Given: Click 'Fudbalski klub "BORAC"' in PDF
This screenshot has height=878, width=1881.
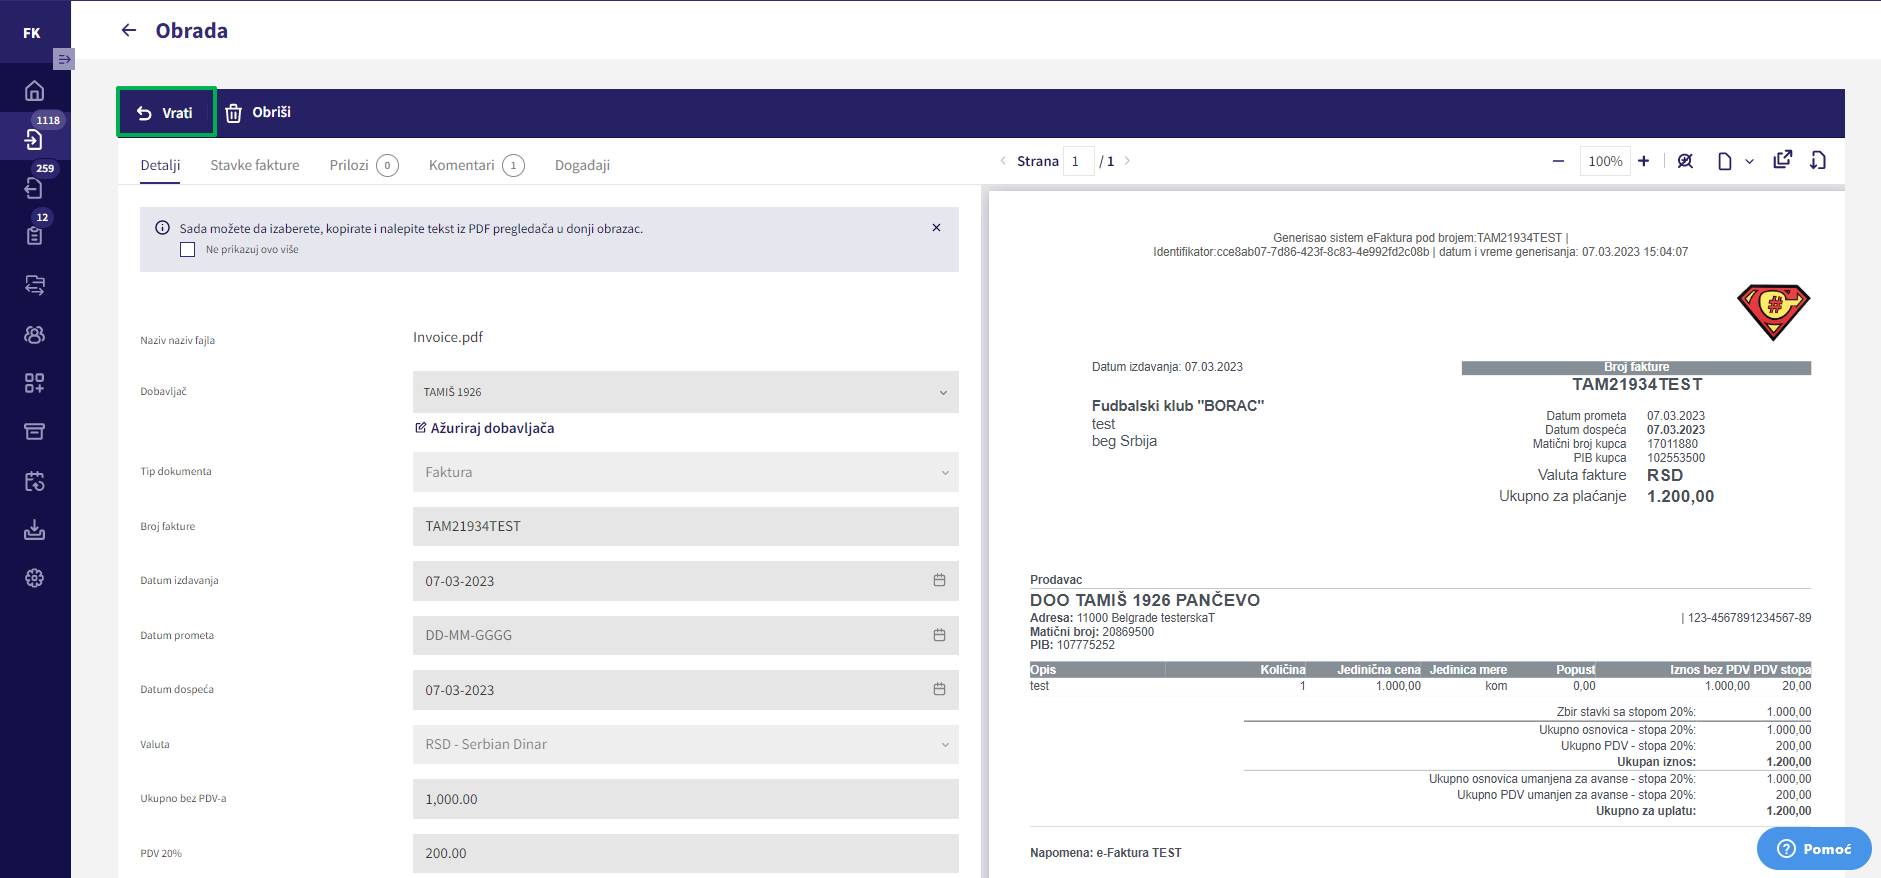Looking at the screenshot, I should point(1178,406).
